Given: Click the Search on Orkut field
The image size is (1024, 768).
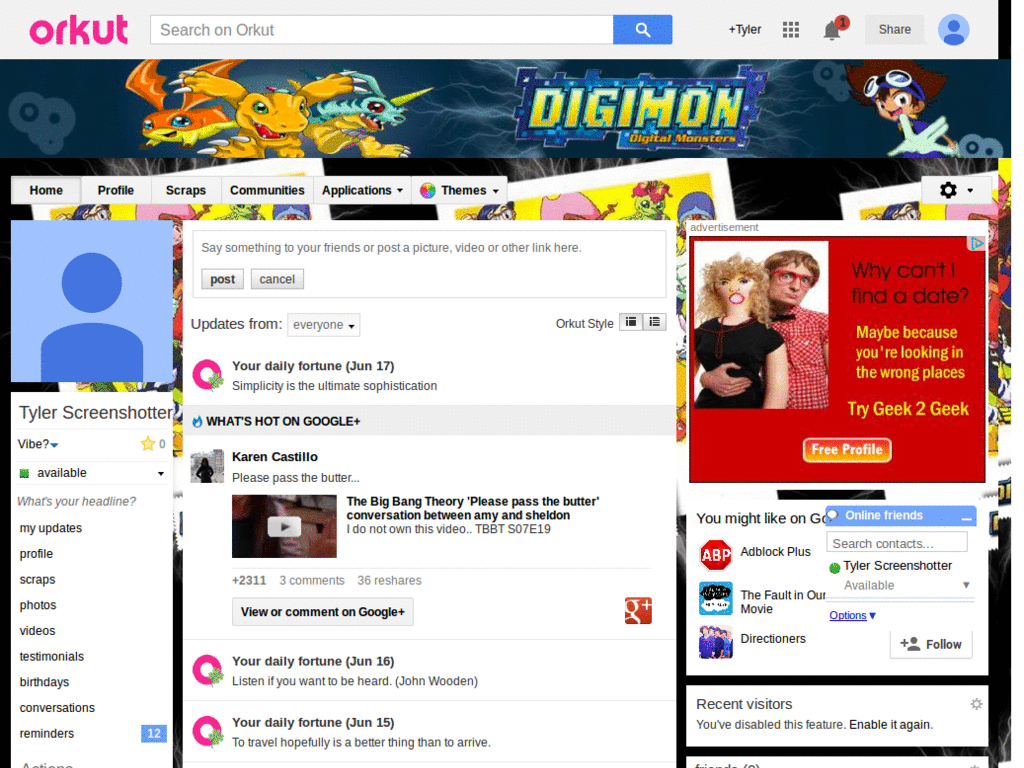Looking at the screenshot, I should [382, 30].
